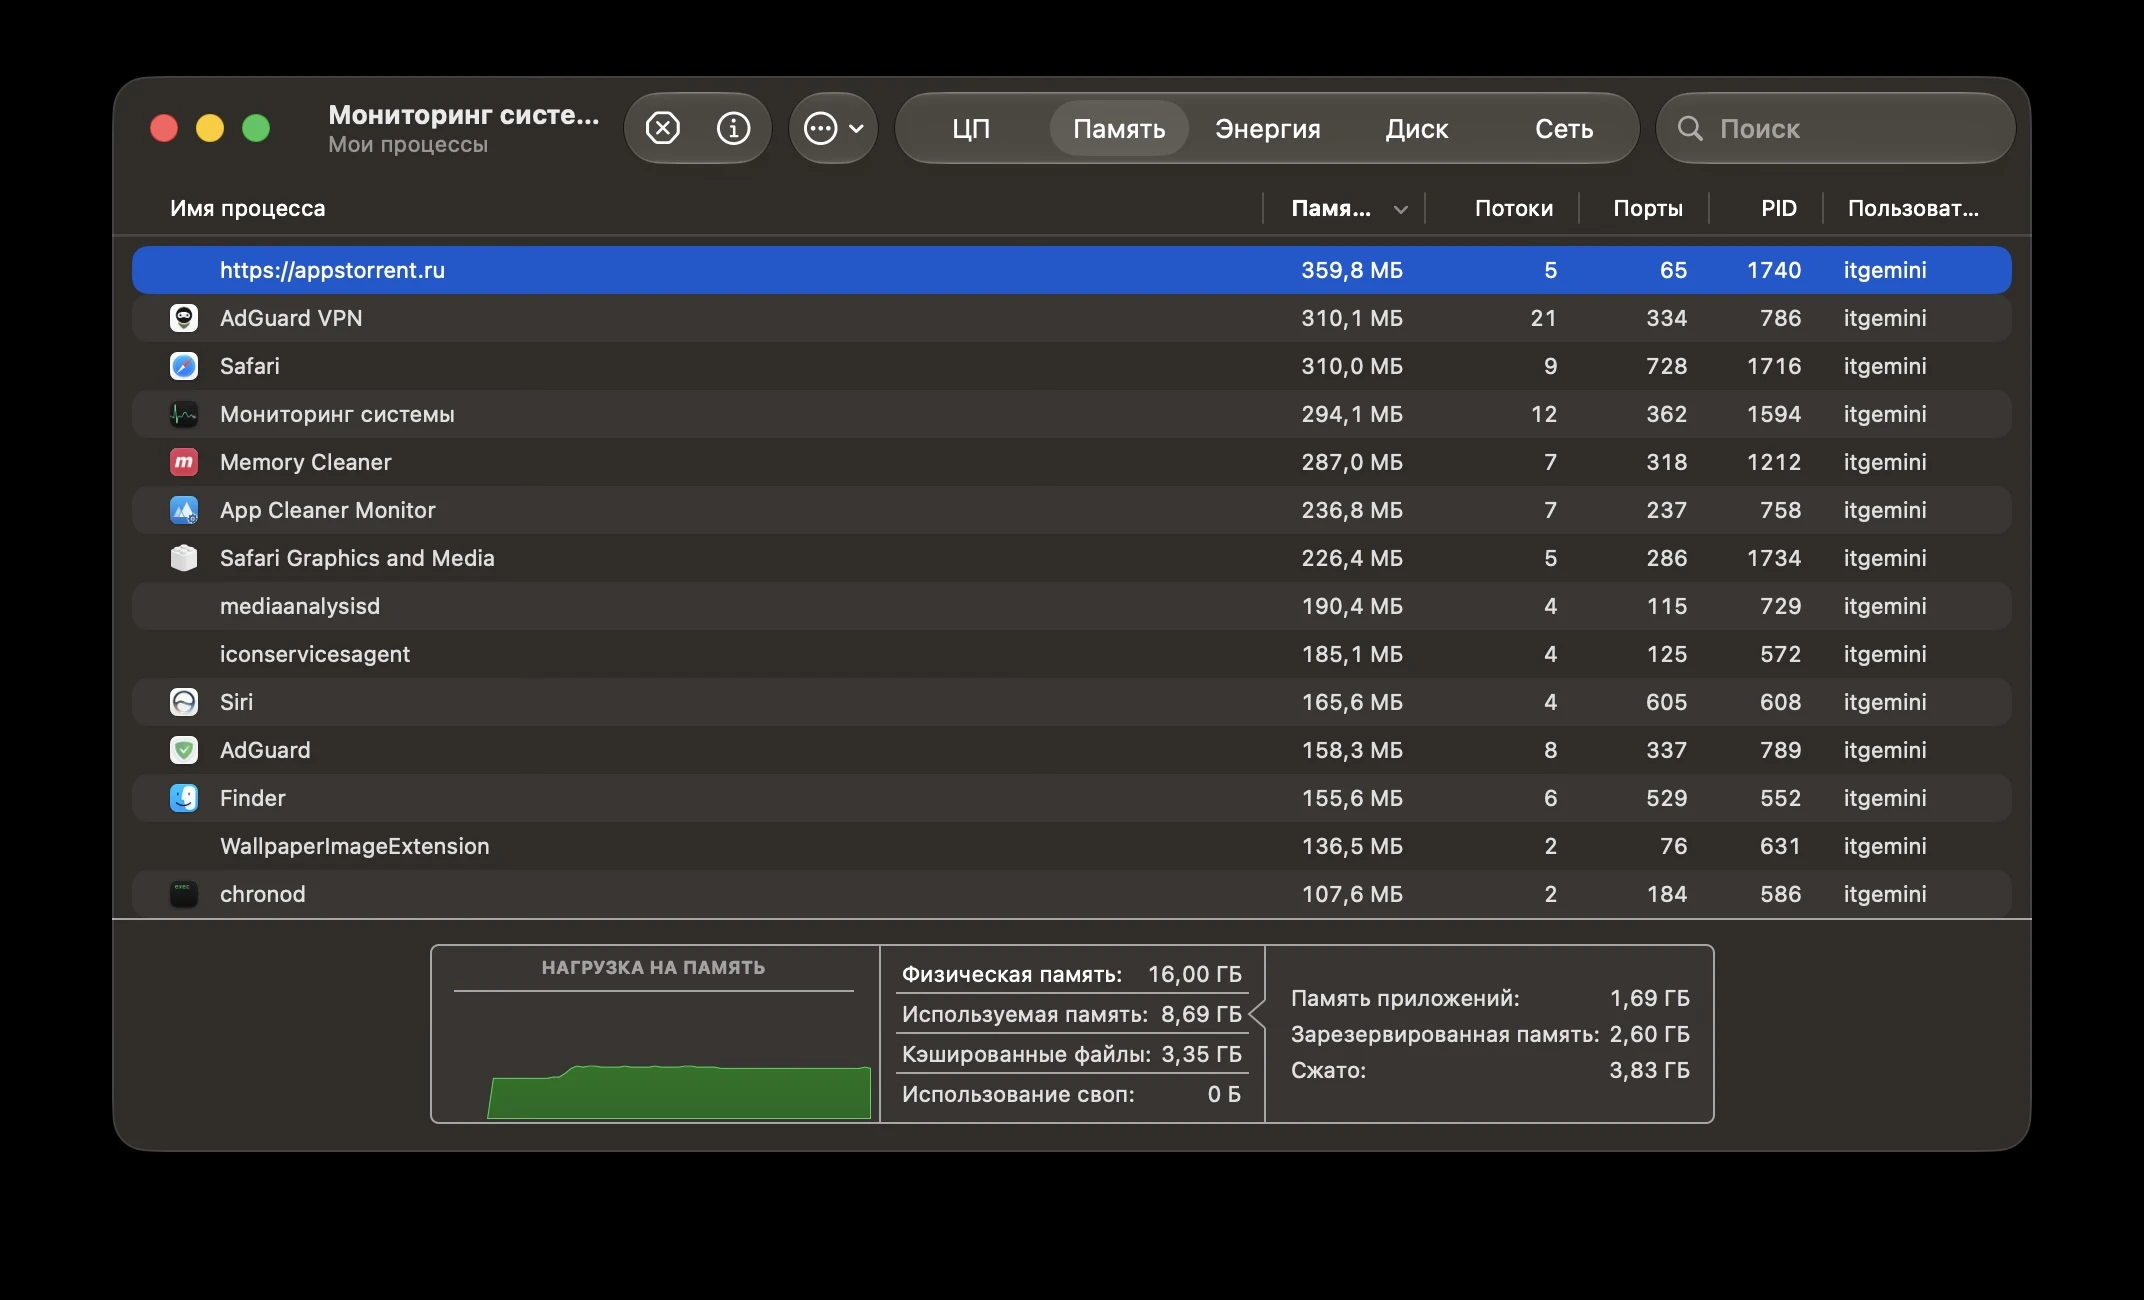Click the 294,1 МБ memory value
Screen dimensions: 2144x1300
coord(1352,414)
